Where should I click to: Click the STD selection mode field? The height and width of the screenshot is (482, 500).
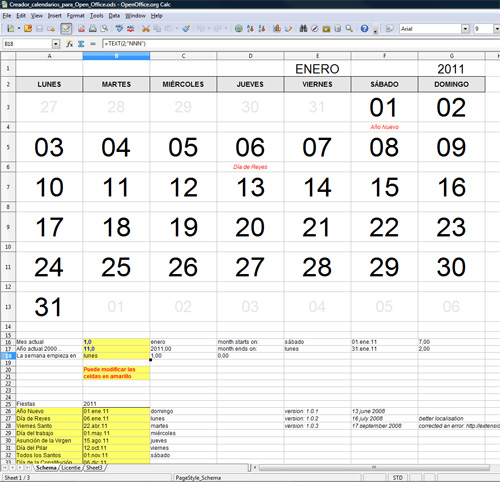(x=397, y=478)
